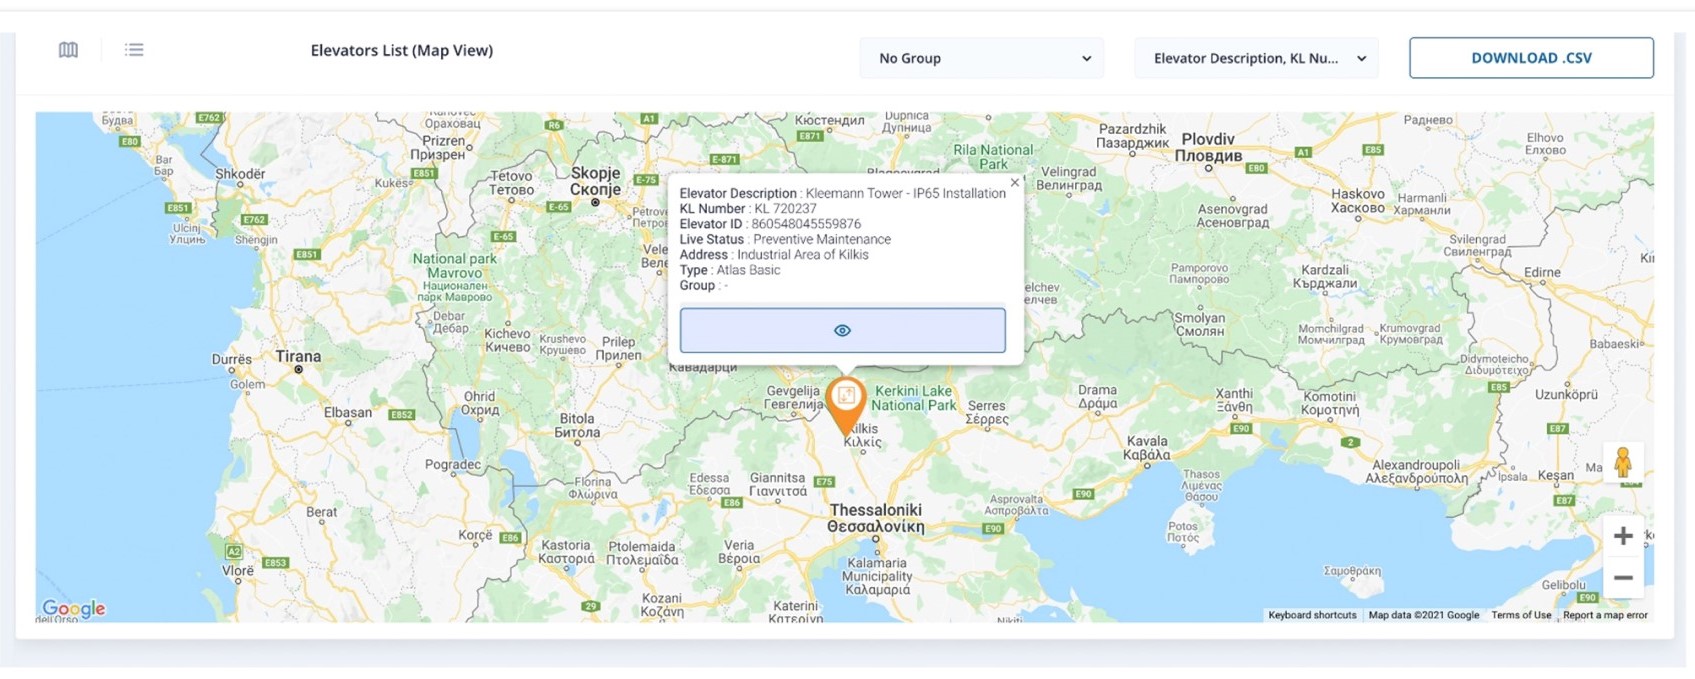Close the elevator info popup
Viewport: 1695px width, 679px height.
pos(1015,182)
